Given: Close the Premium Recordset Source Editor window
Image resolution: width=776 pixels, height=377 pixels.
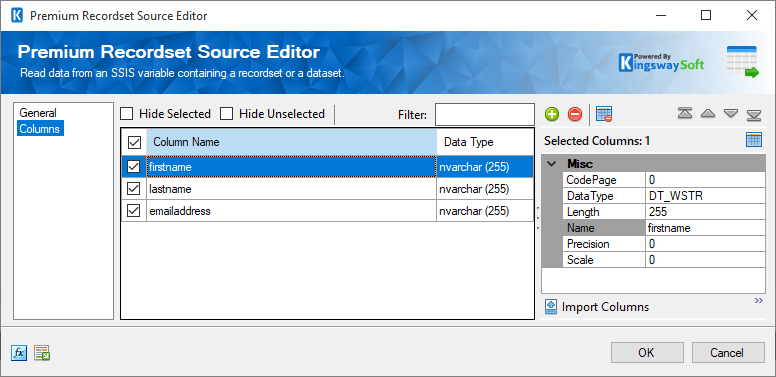Looking at the screenshot, I should 752,15.
